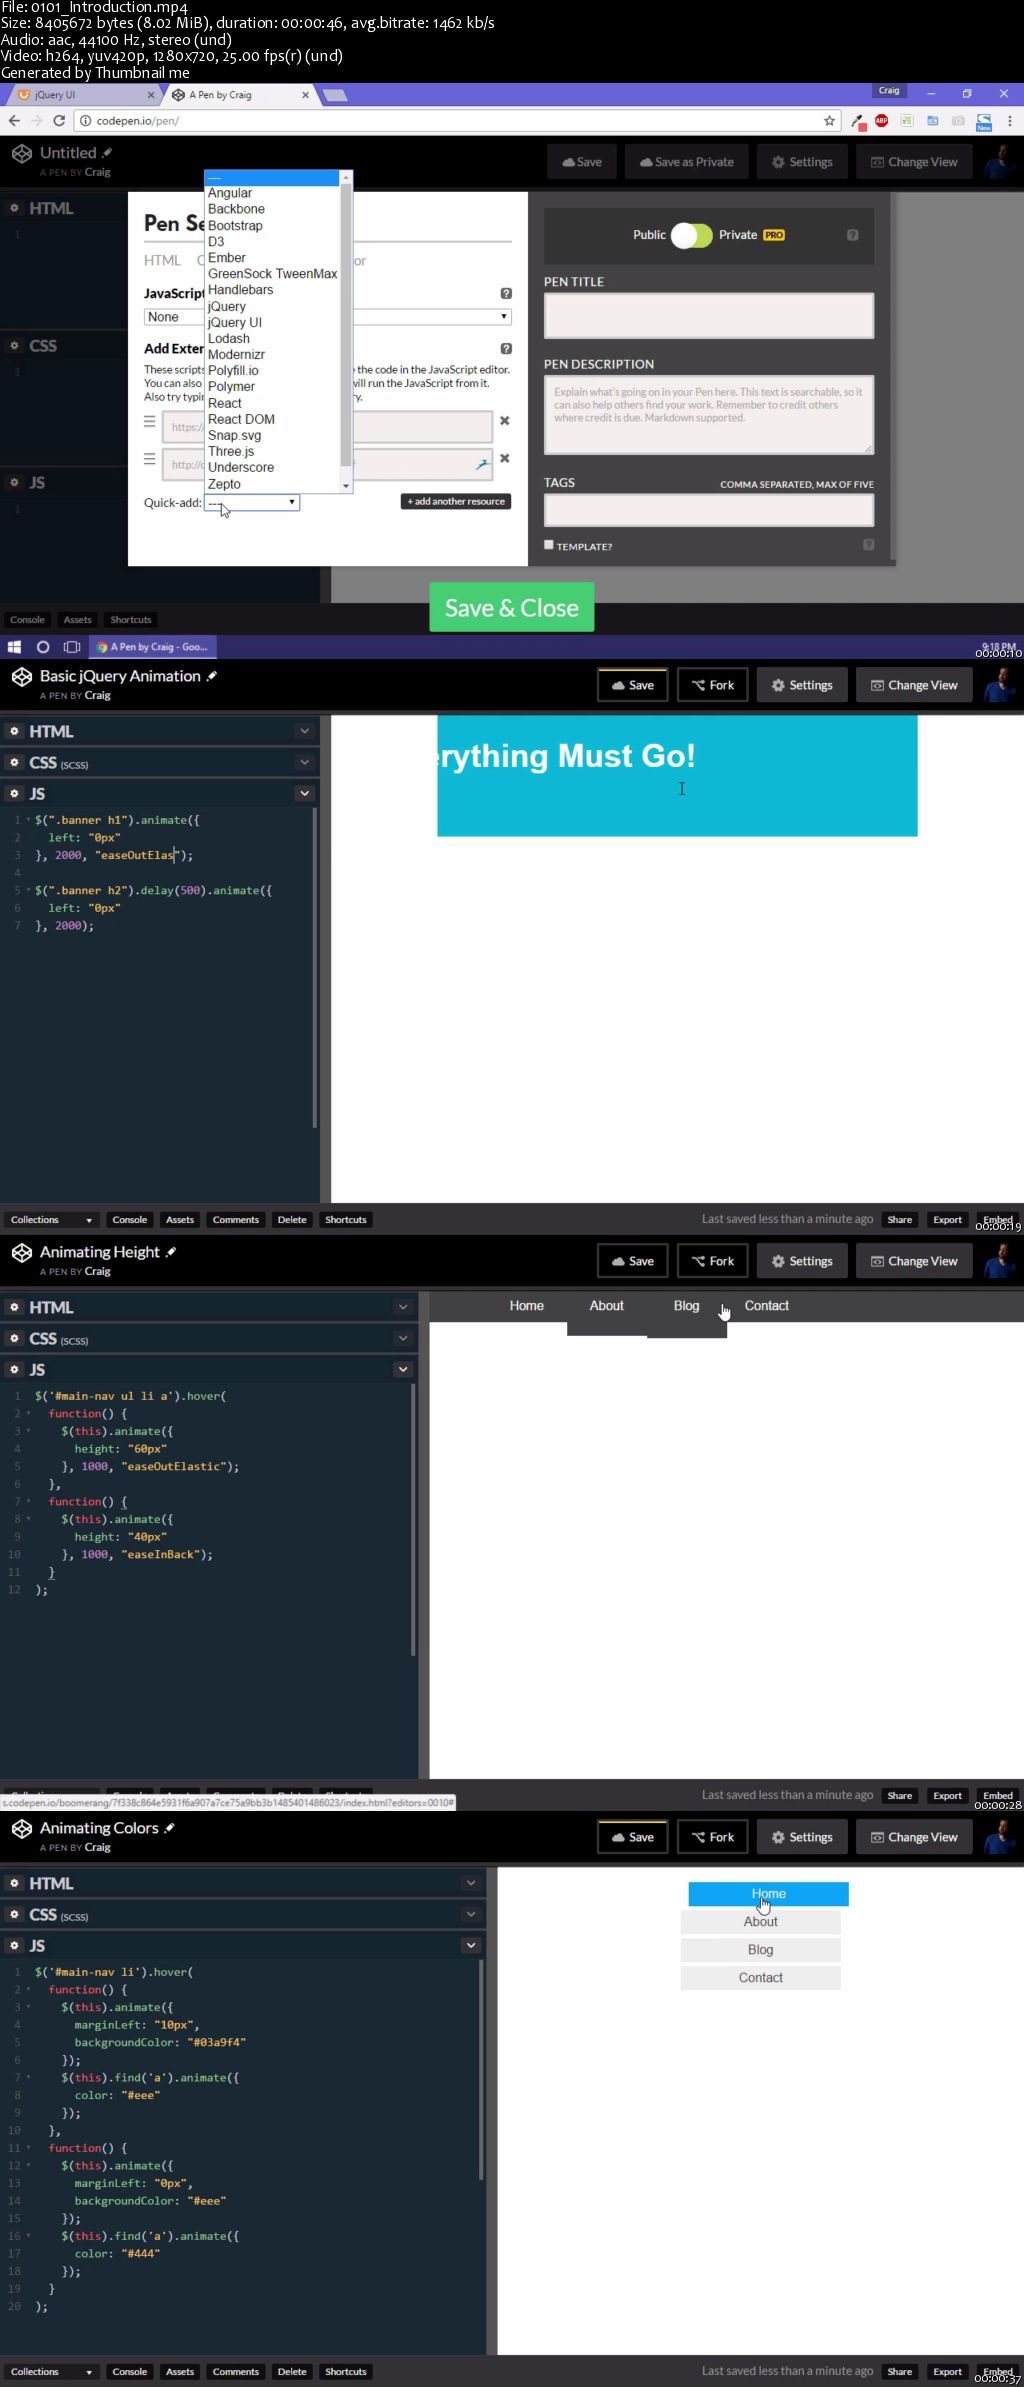Click the pencil icon beside Animating Colors

click(x=169, y=1828)
